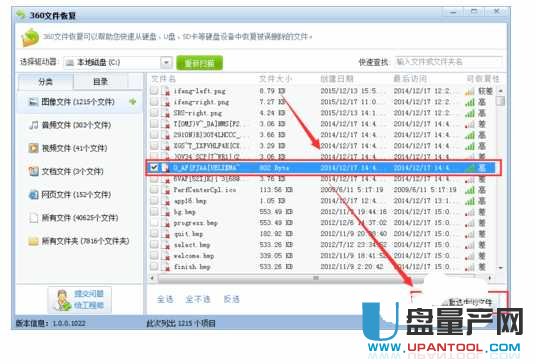The image size is (536, 364).
Task: Select the 文档文件 (3个文件) category
Action: [79, 171]
